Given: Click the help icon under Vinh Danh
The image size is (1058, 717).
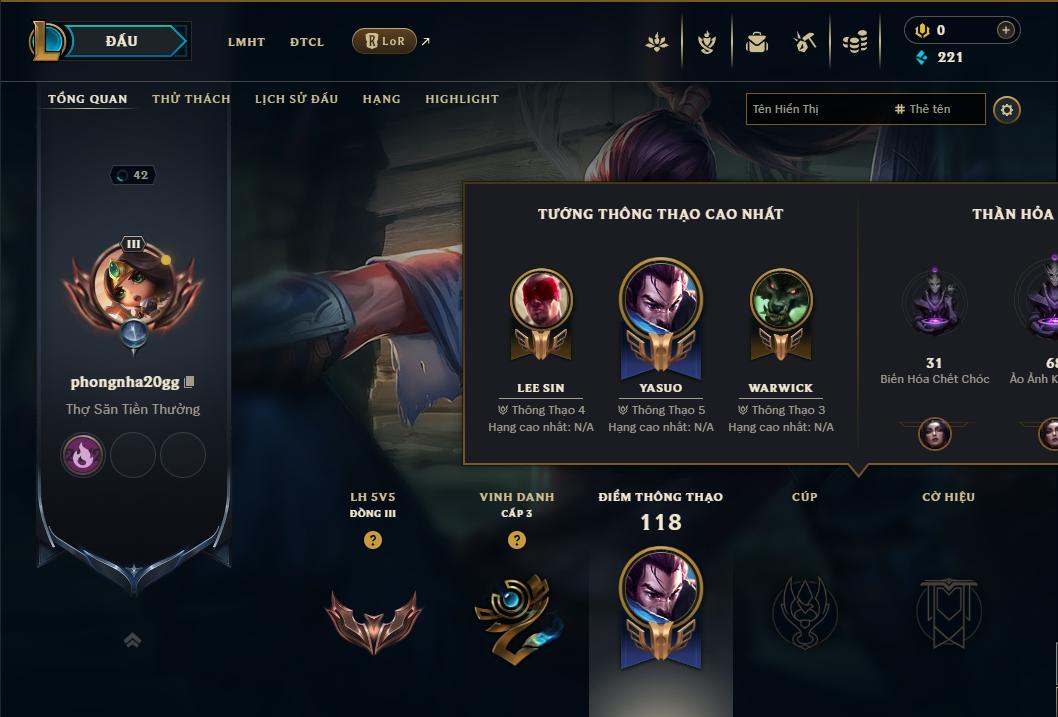Looking at the screenshot, I should coord(517,540).
